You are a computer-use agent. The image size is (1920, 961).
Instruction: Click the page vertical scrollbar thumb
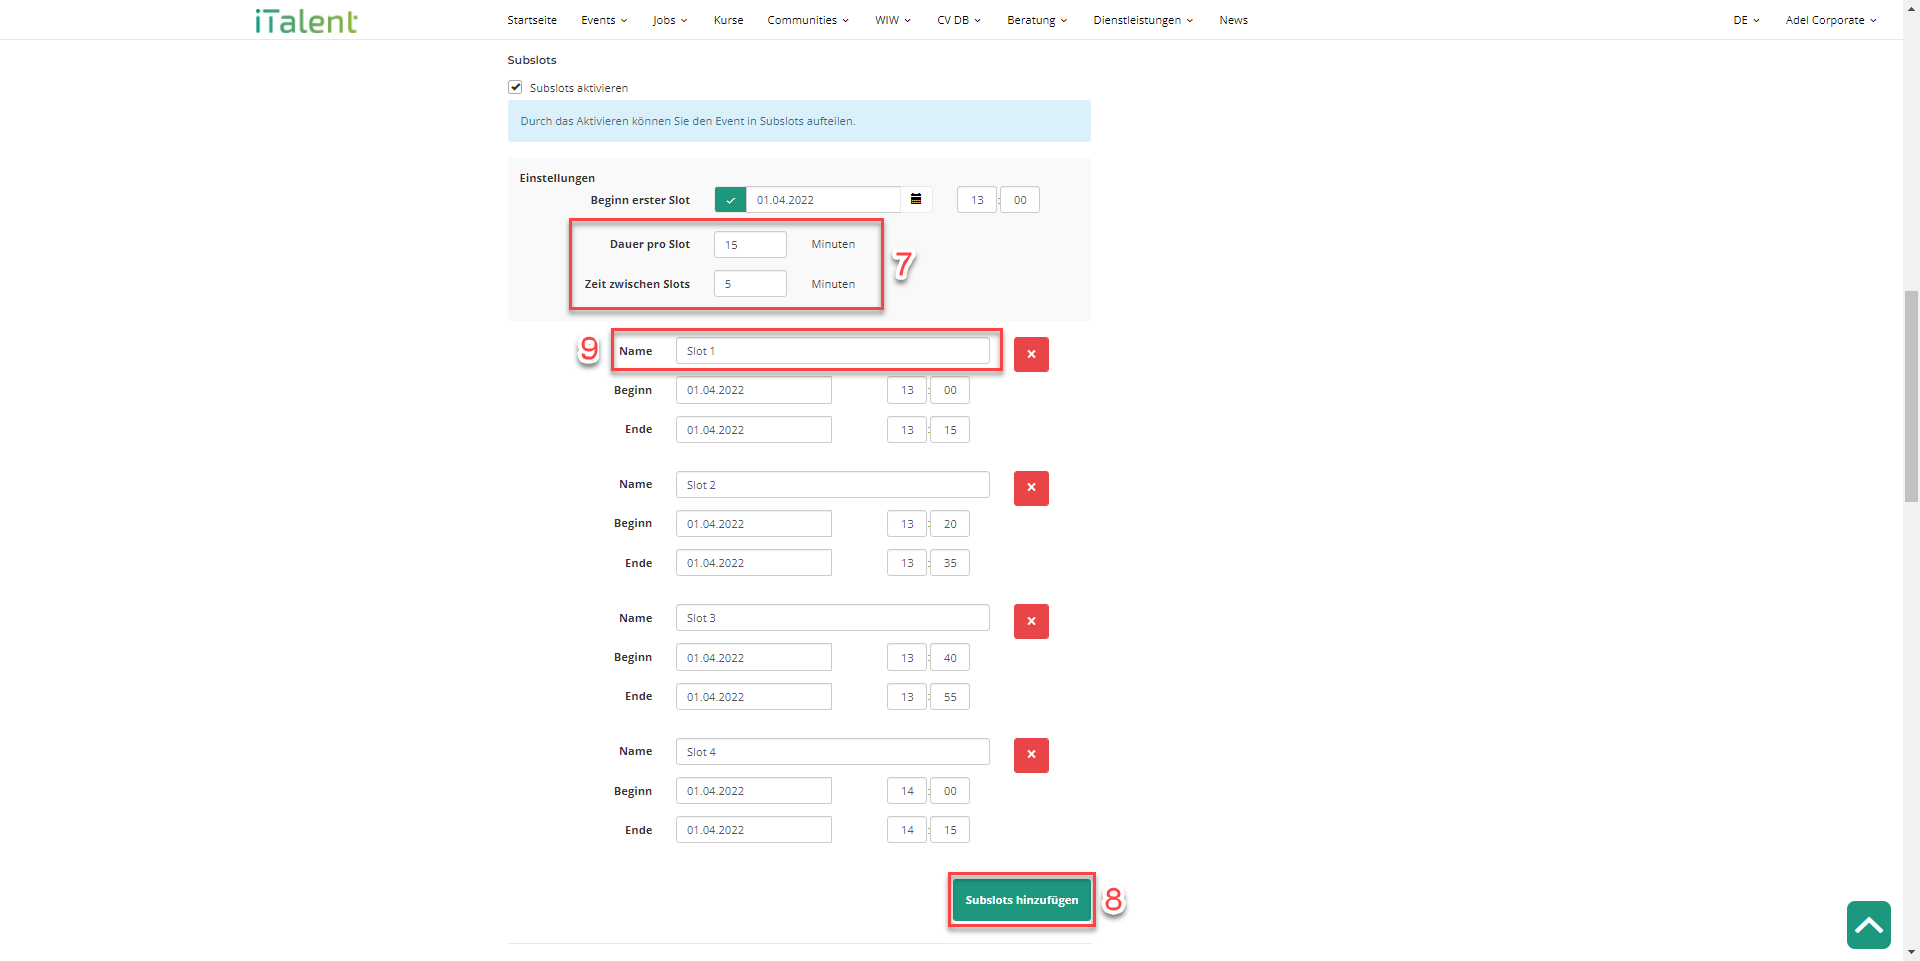click(x=1911, y=395)
